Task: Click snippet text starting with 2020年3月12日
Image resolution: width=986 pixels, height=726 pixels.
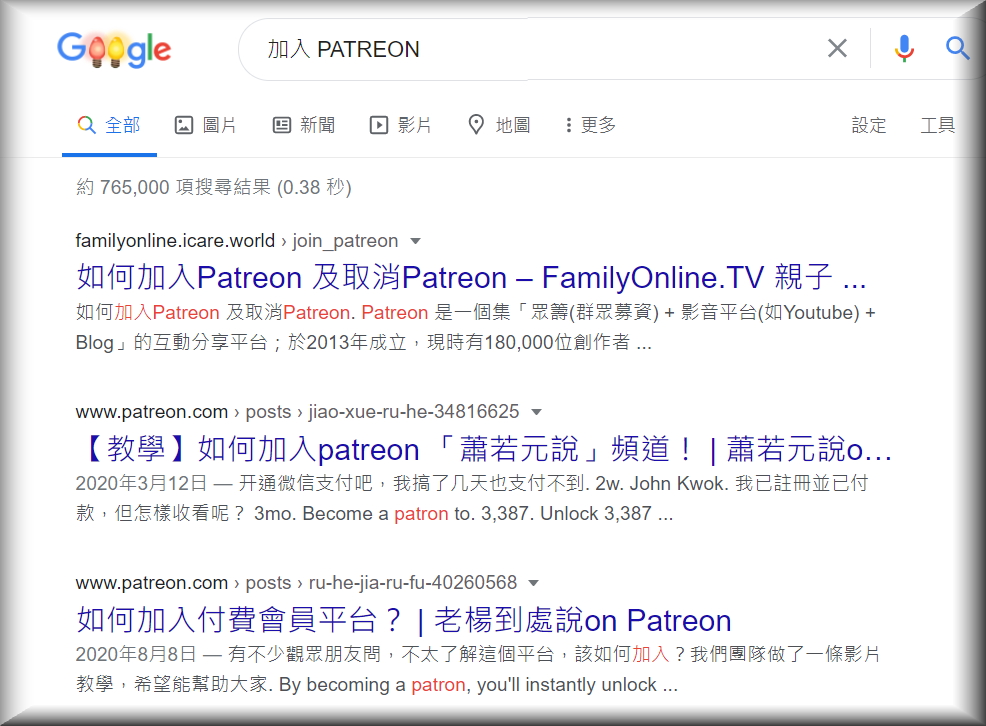Action: pos(472,498)
